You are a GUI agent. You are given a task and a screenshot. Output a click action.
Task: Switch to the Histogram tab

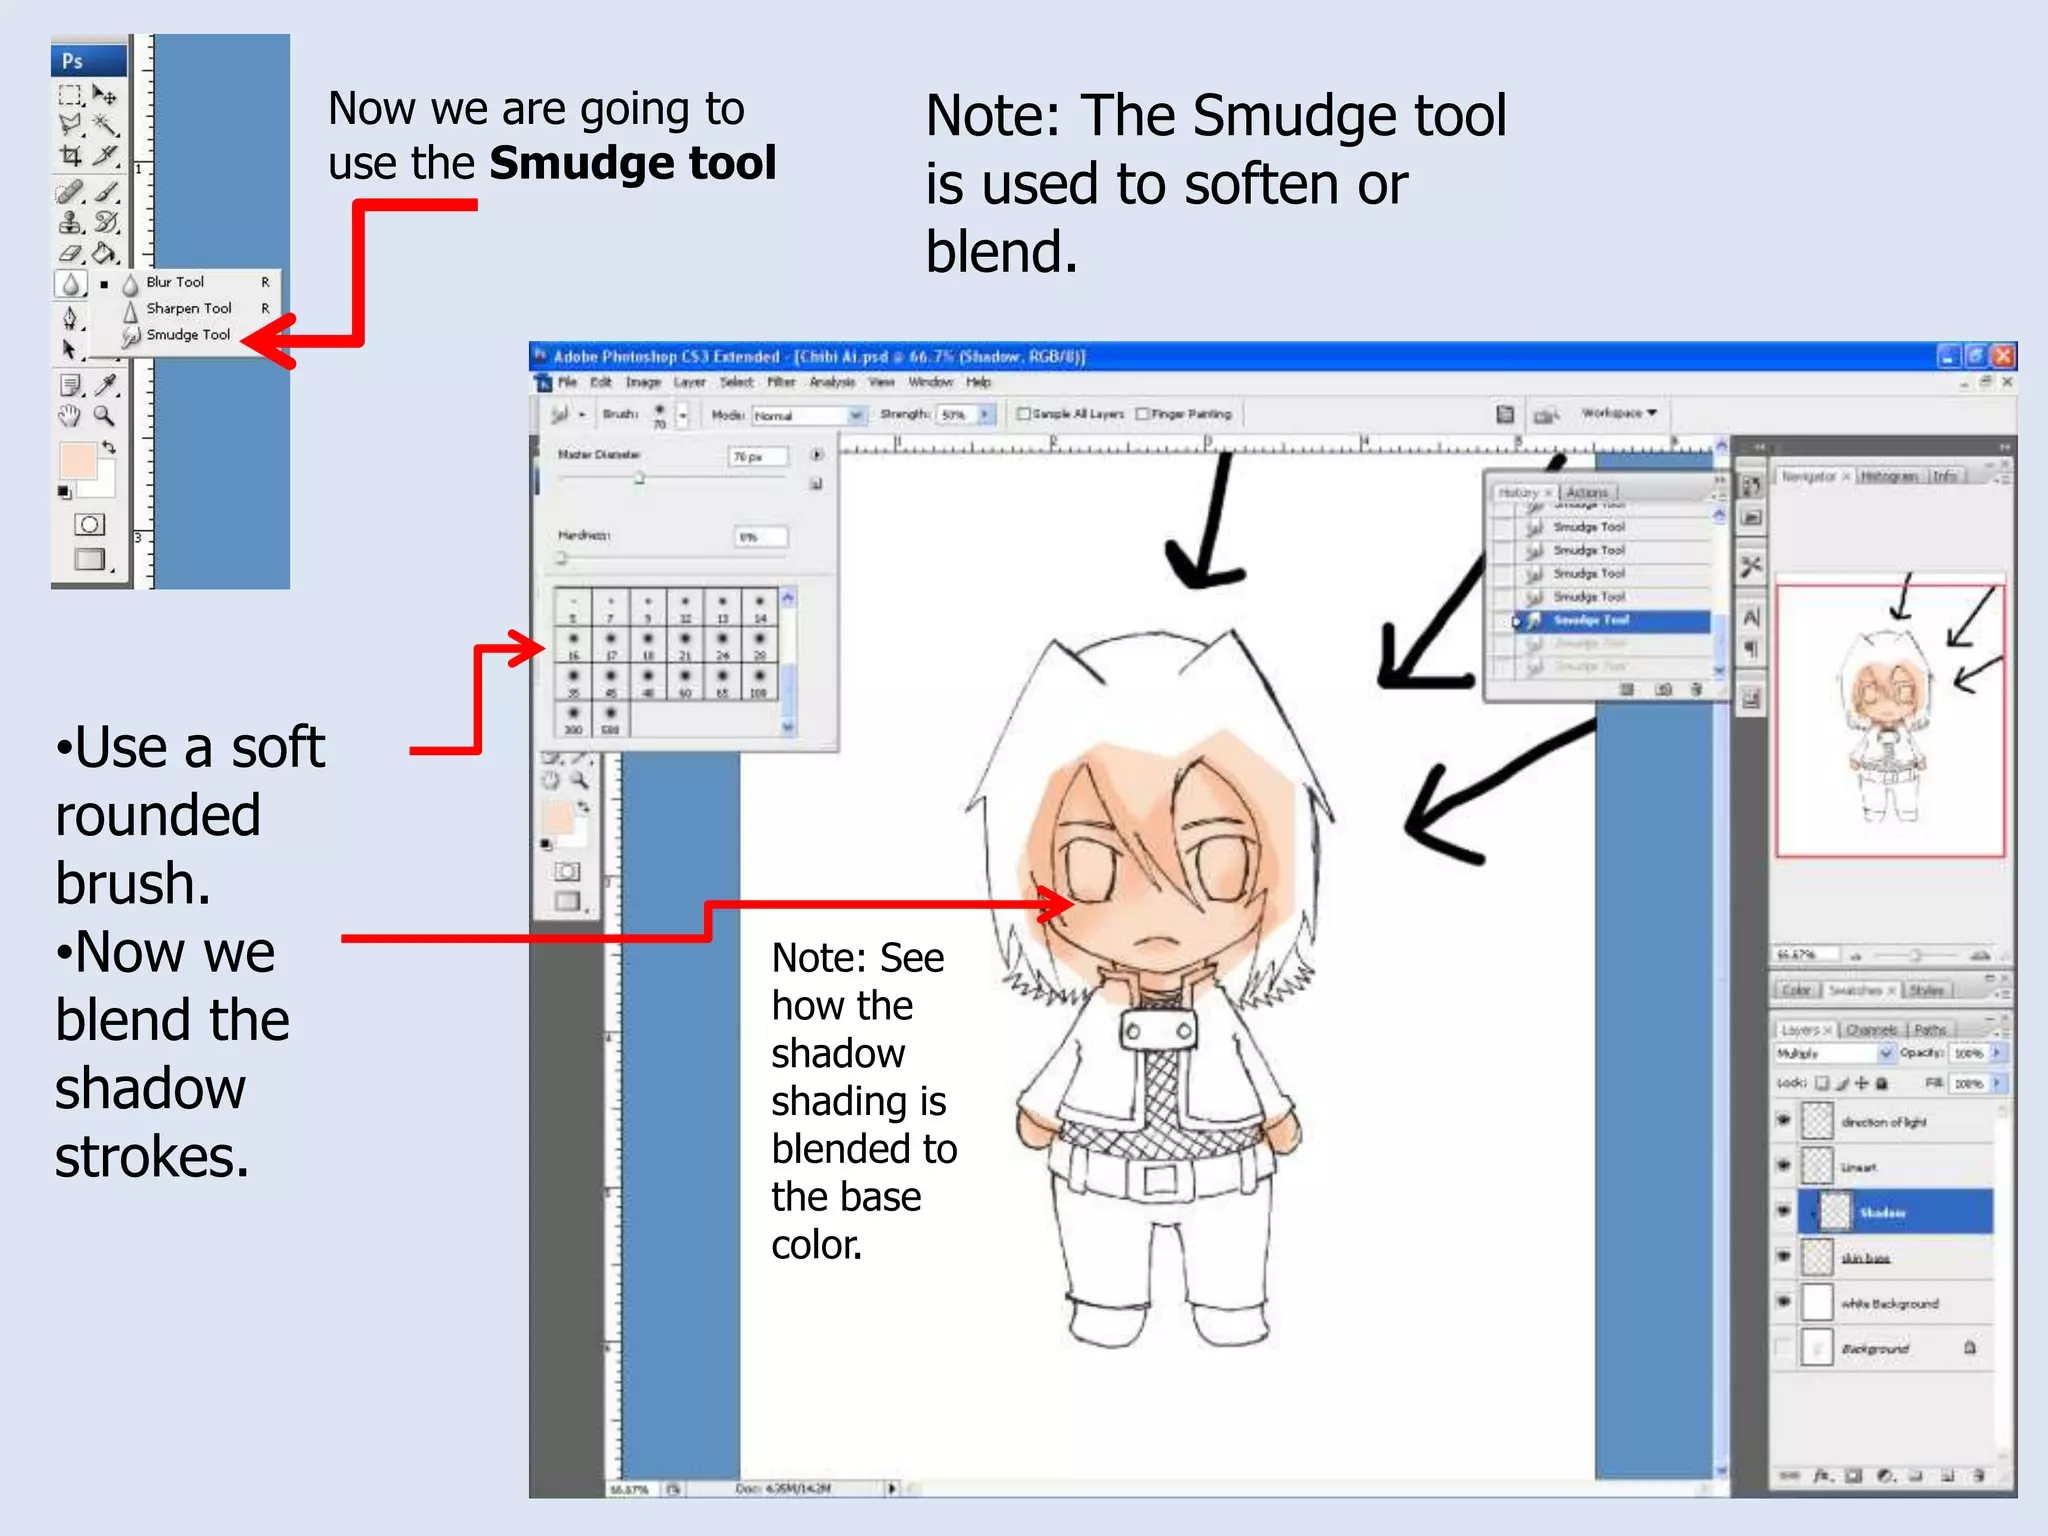click(1889, 477)
